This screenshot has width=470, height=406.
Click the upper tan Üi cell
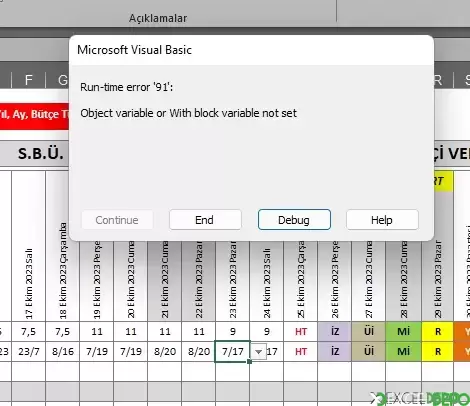(369, 332)
